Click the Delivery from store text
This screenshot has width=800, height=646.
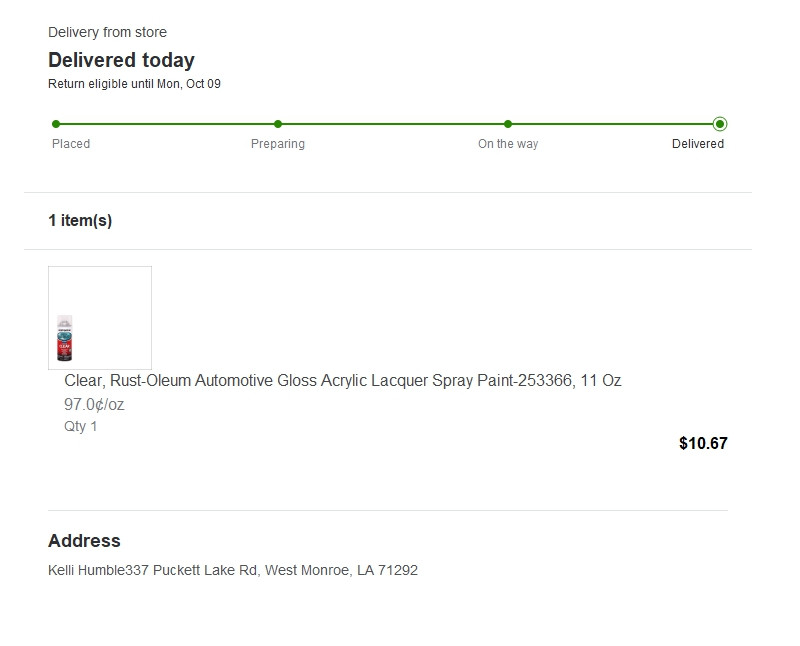[107, 33]
